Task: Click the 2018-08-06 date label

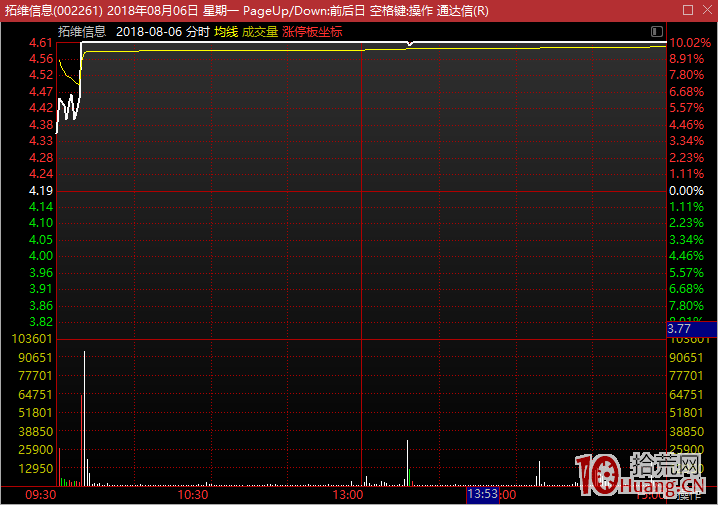Action: pyautogui.click(x=149, y=31)
